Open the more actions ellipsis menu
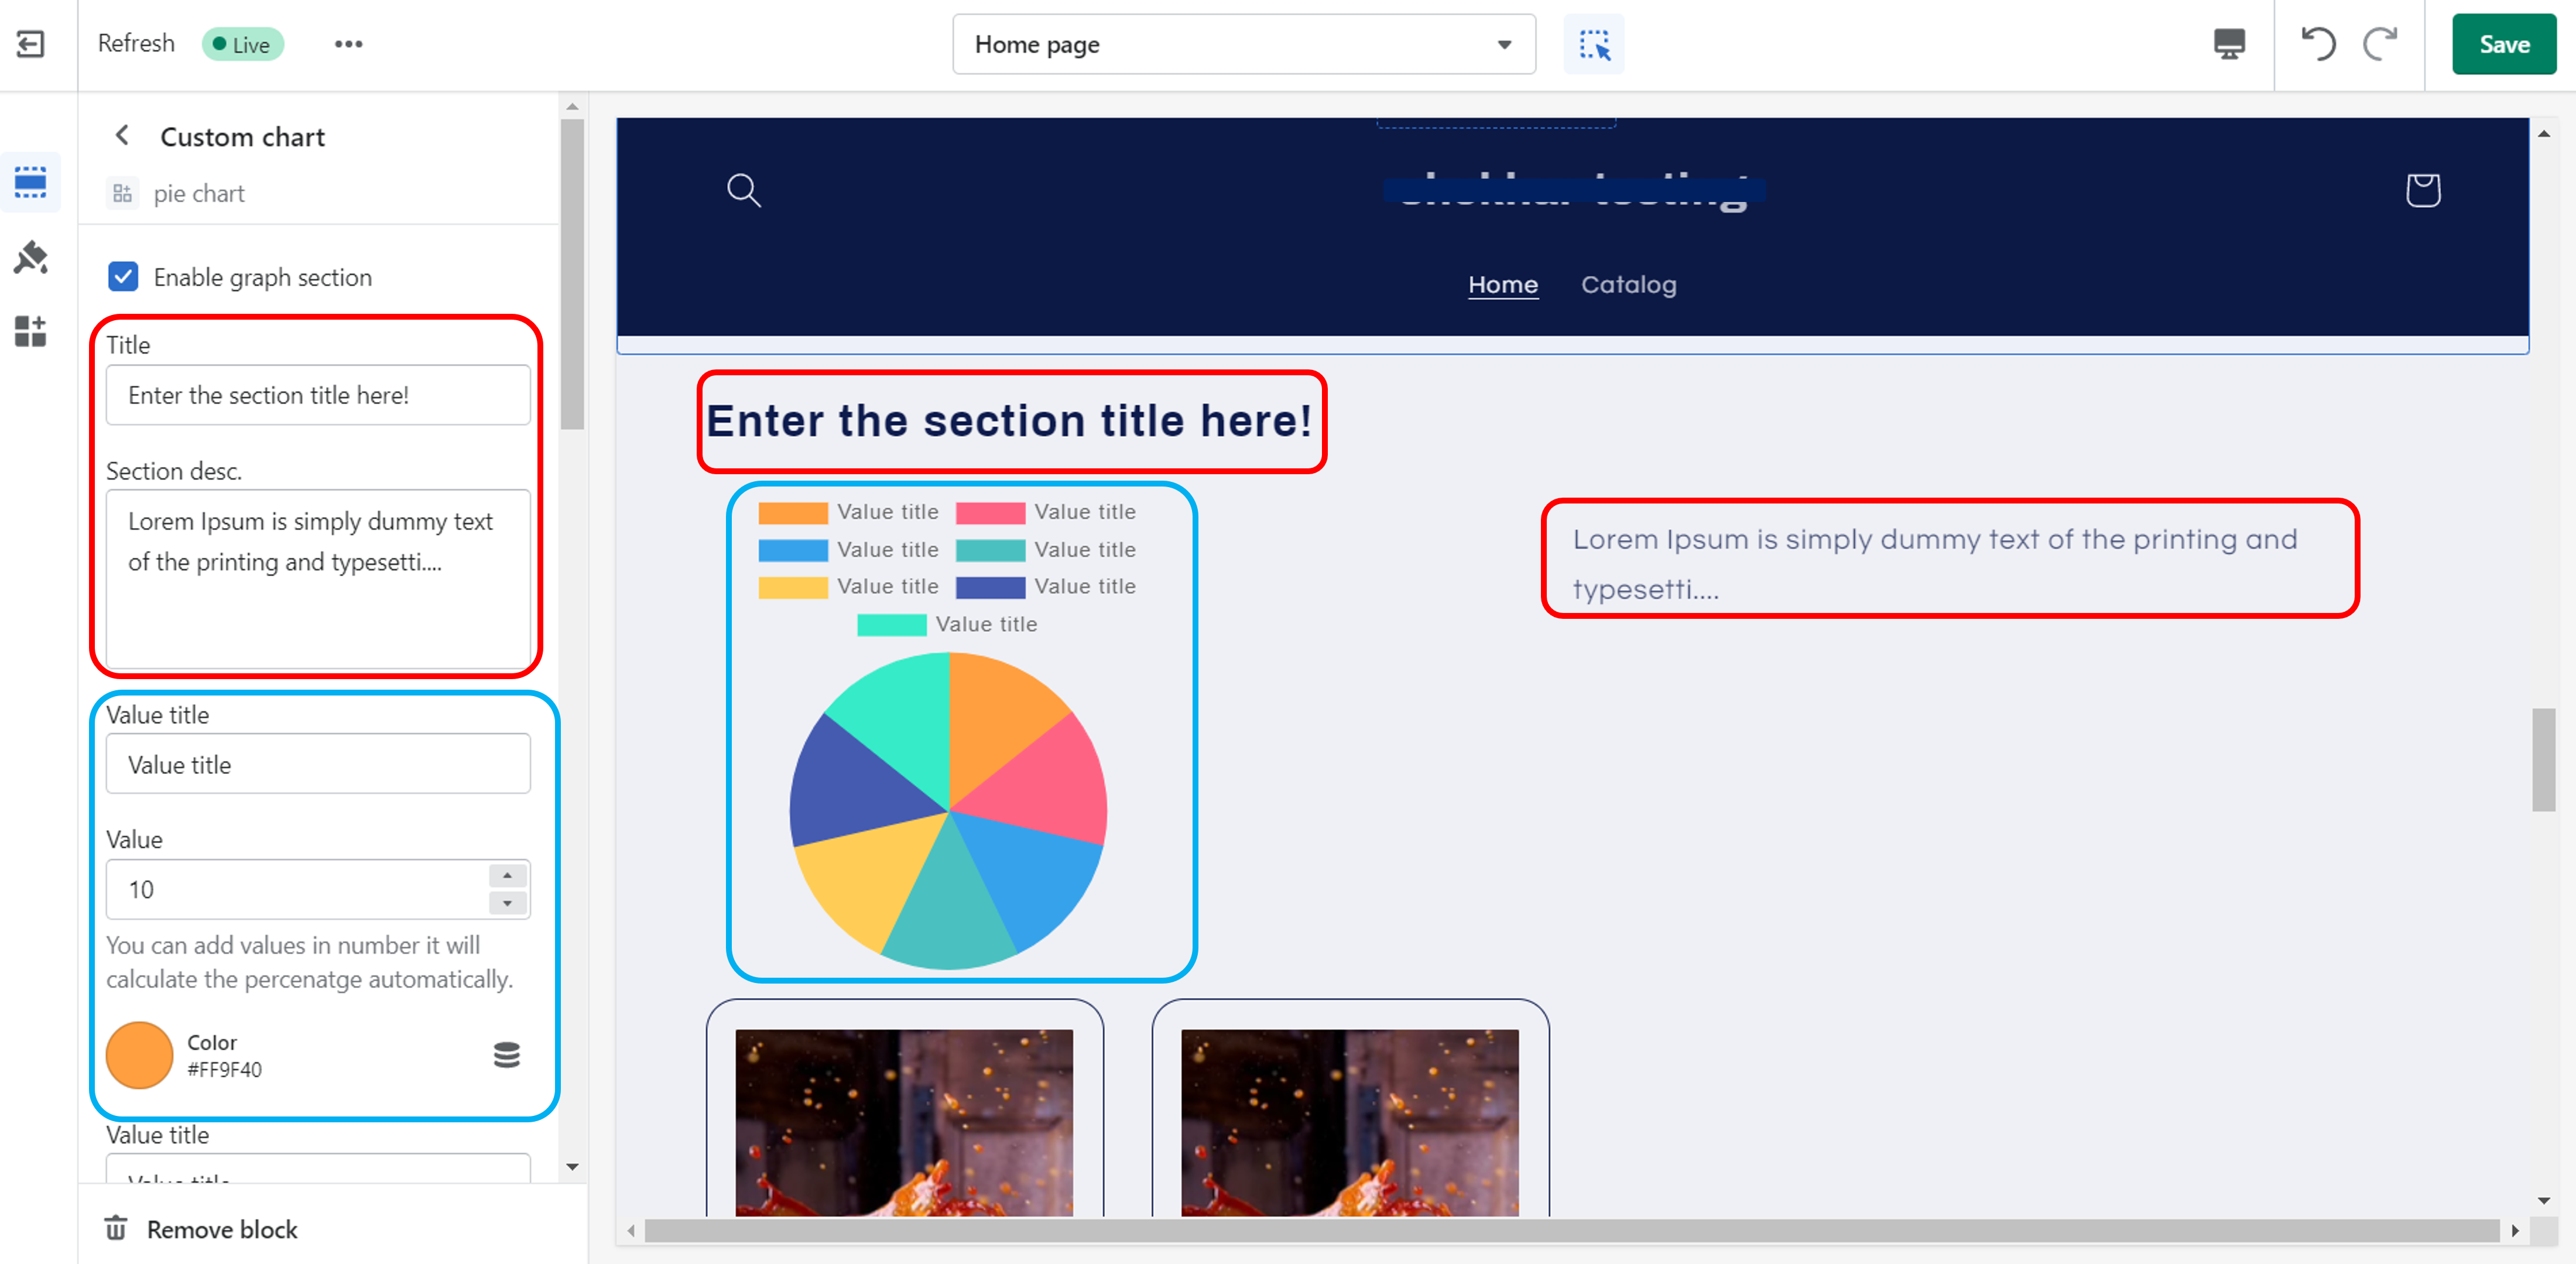The width and height of the screenshot is (2576, 1264). pyautogui.click(x=348, y=44)
